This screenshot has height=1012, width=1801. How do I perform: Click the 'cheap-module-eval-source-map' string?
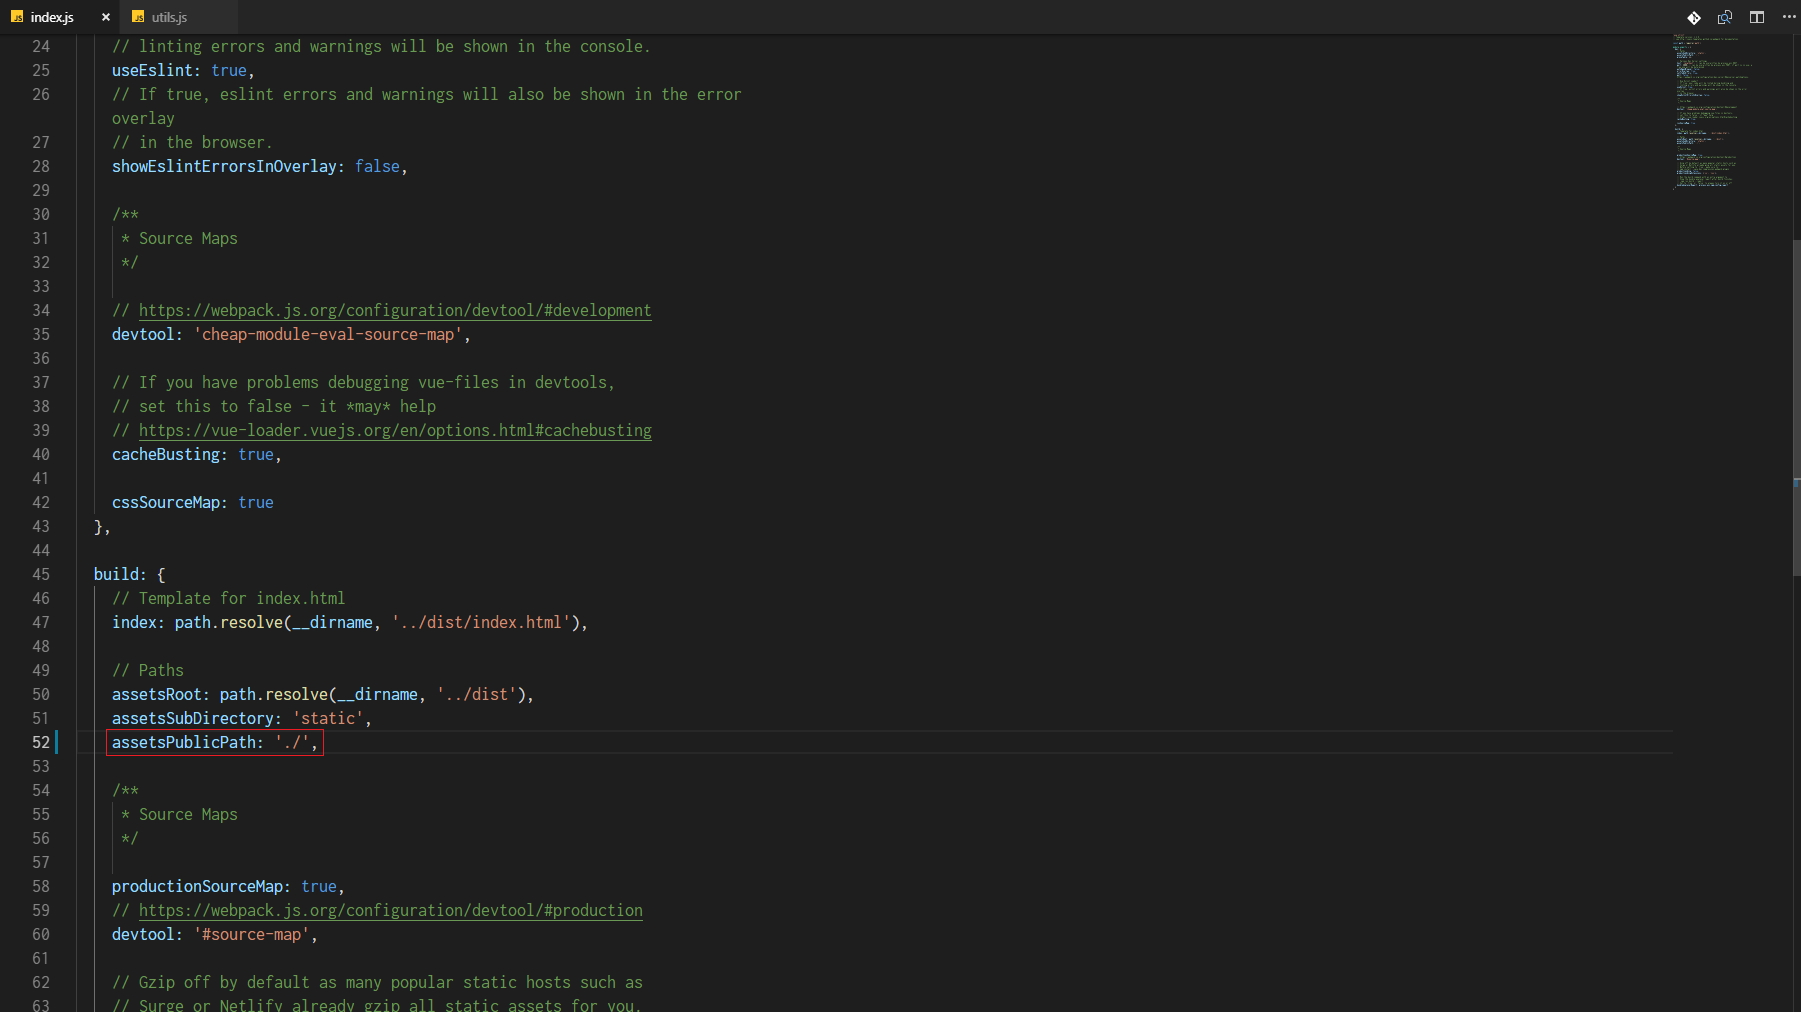click(x=328, y=334)
